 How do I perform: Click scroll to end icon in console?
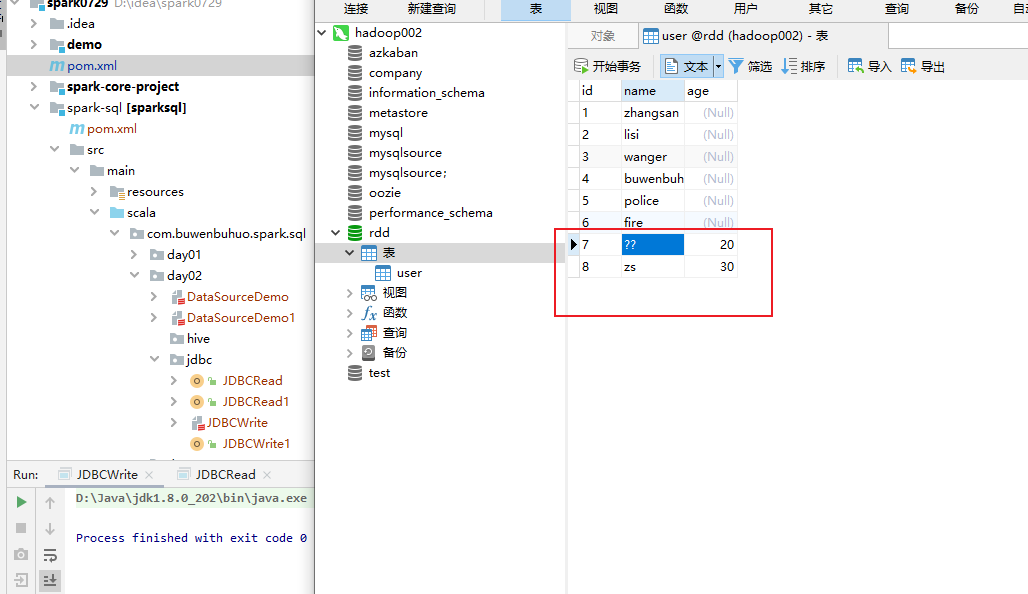50,580
